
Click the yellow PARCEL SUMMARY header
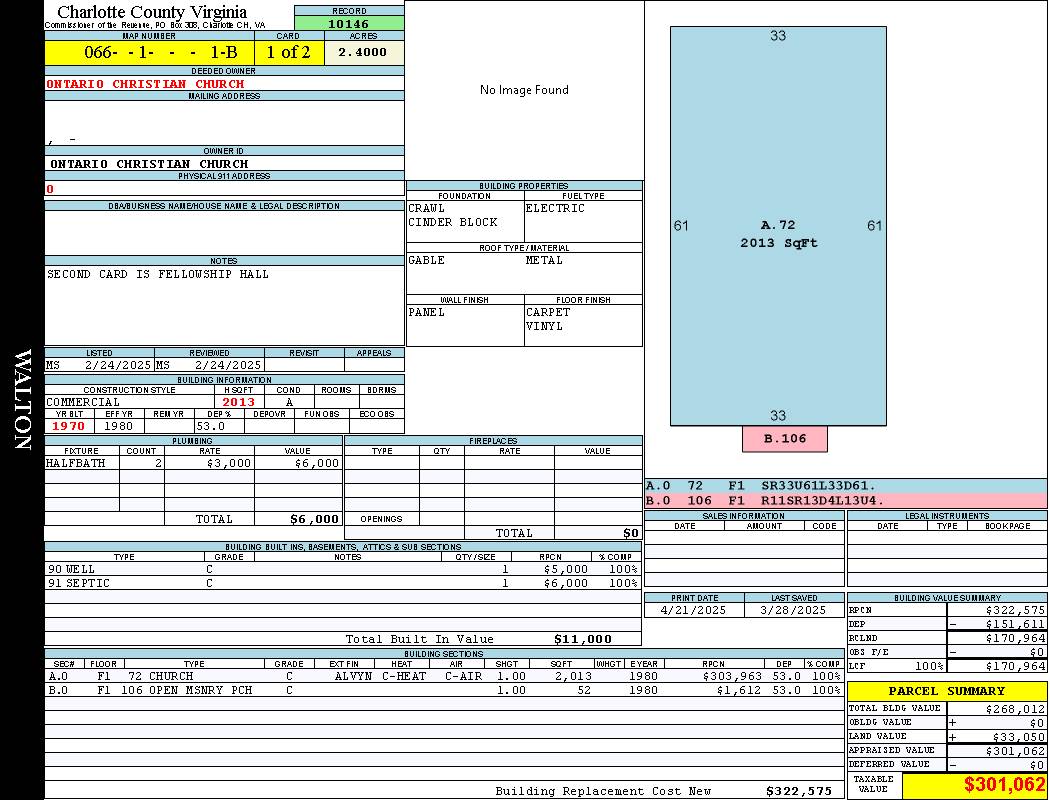click(x=946, y=691)
